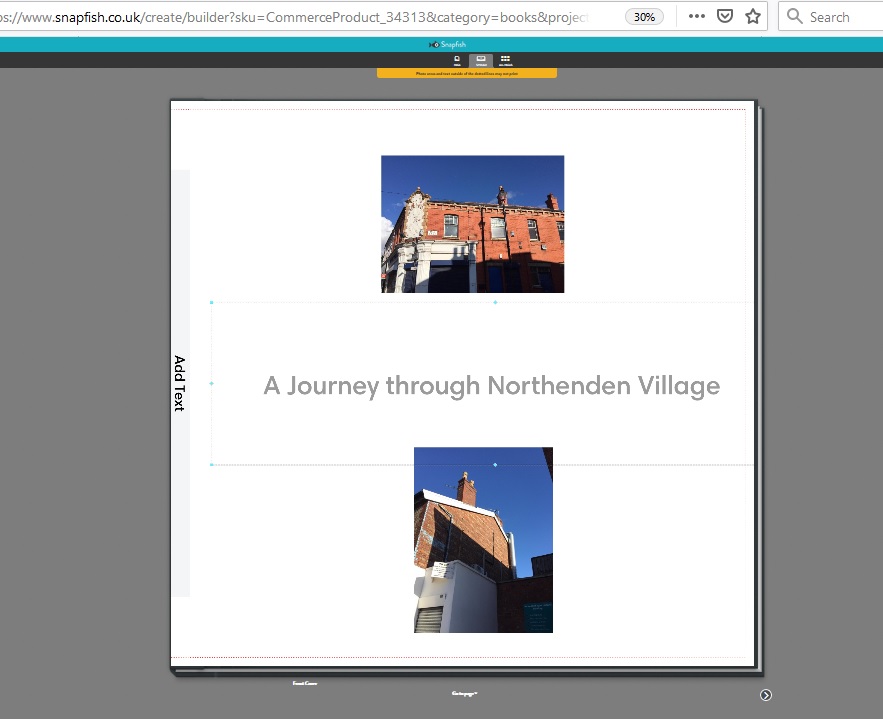Click the Front Cover label
This screenshot has height=719, width=883.
click(x=305, y=683)
